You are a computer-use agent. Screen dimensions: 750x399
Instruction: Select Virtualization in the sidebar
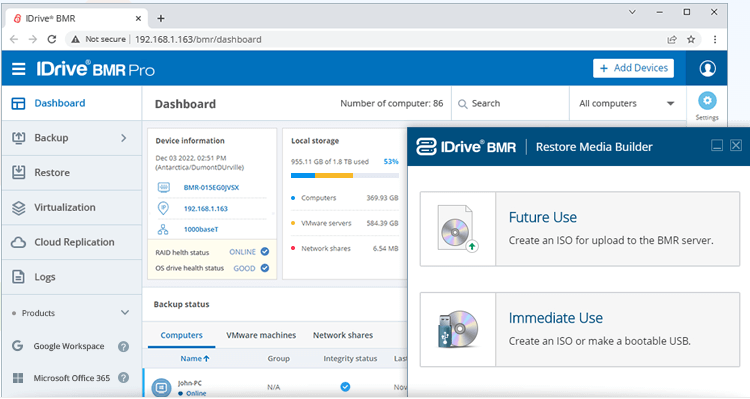(x=72, y=207)
